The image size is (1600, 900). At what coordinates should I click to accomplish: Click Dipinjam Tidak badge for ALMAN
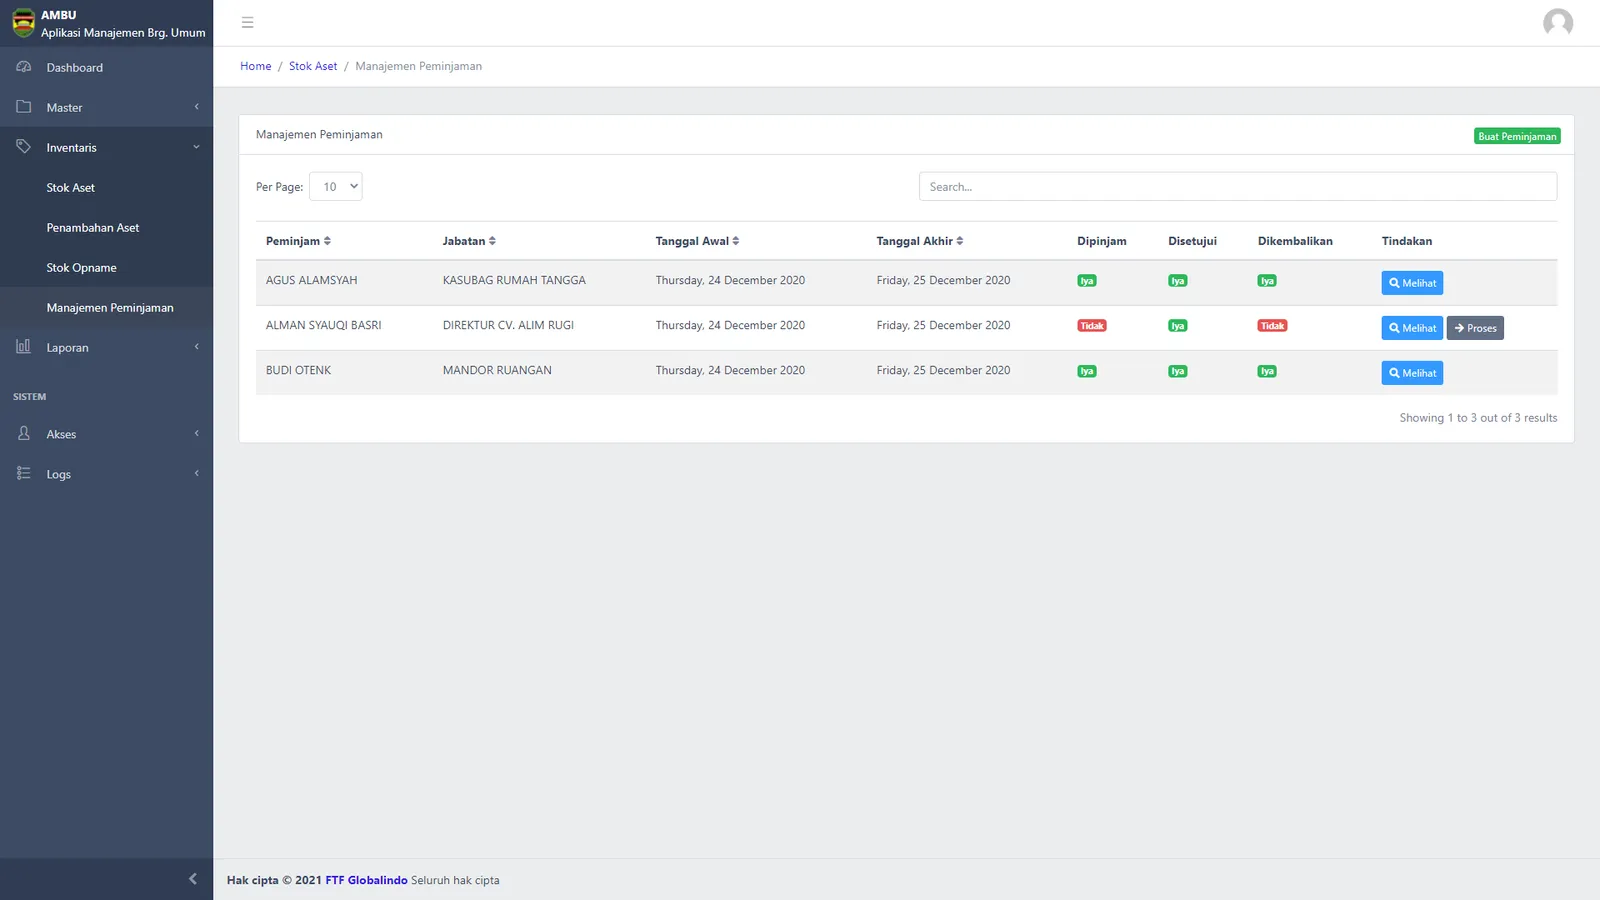[1092, 326]
